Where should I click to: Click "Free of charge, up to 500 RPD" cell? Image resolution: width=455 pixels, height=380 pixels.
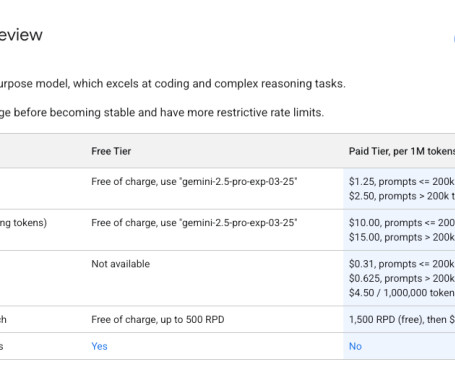(158, 320)
